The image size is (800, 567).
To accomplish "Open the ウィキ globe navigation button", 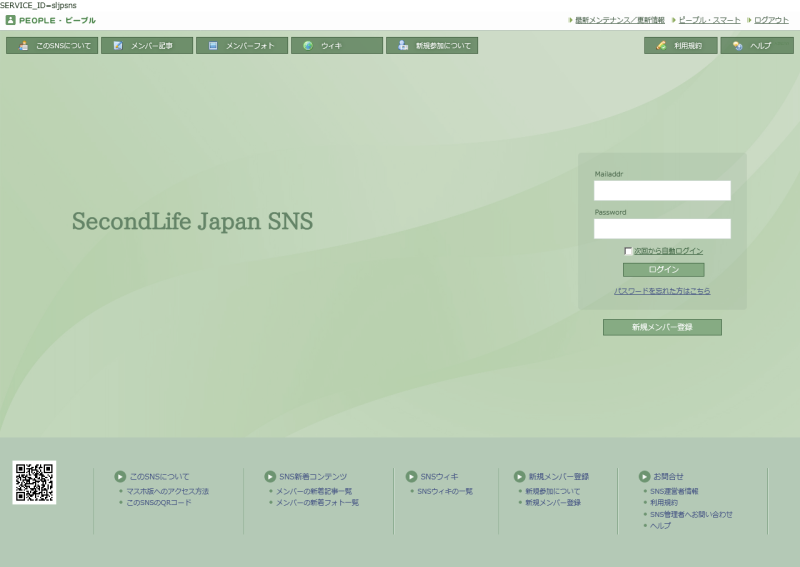I will [x=337, y=45].
